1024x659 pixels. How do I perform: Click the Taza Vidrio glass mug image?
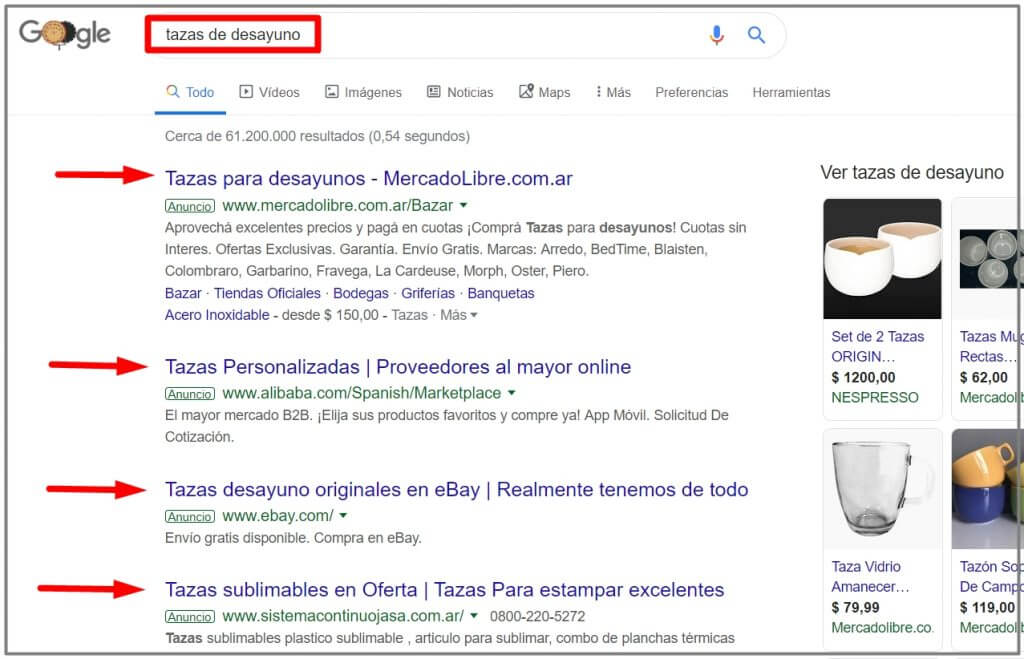coord(882,489)
